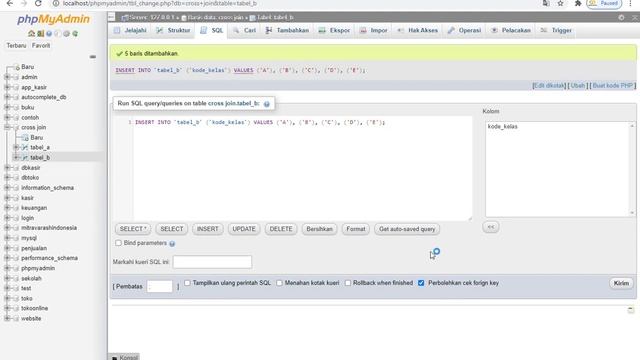This screenshot has height=360, width=640.
Task: Switch to the Hak Akses tab
Action: [418, 30]
